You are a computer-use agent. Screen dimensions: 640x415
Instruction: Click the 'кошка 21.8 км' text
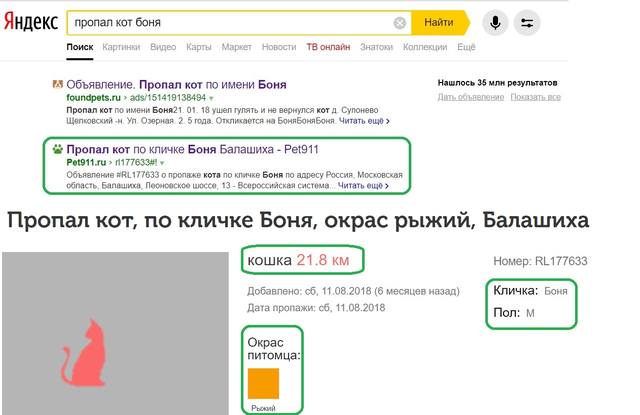[x=298, y=260]
